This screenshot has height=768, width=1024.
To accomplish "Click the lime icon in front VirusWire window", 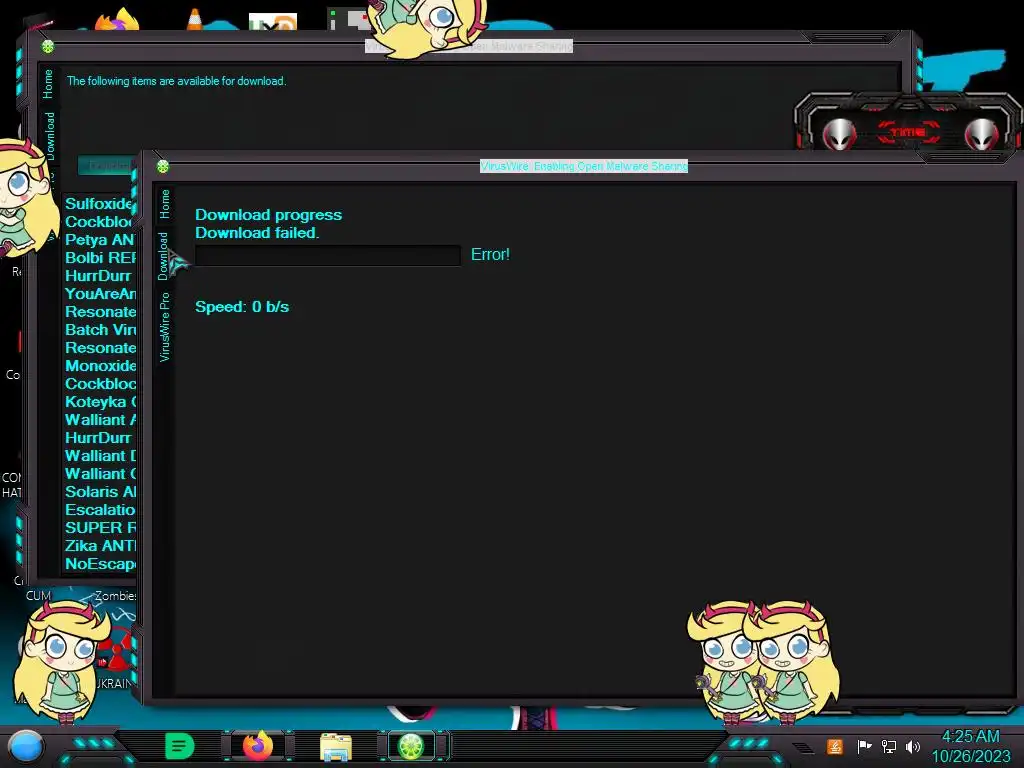I will tap(163, 167).
